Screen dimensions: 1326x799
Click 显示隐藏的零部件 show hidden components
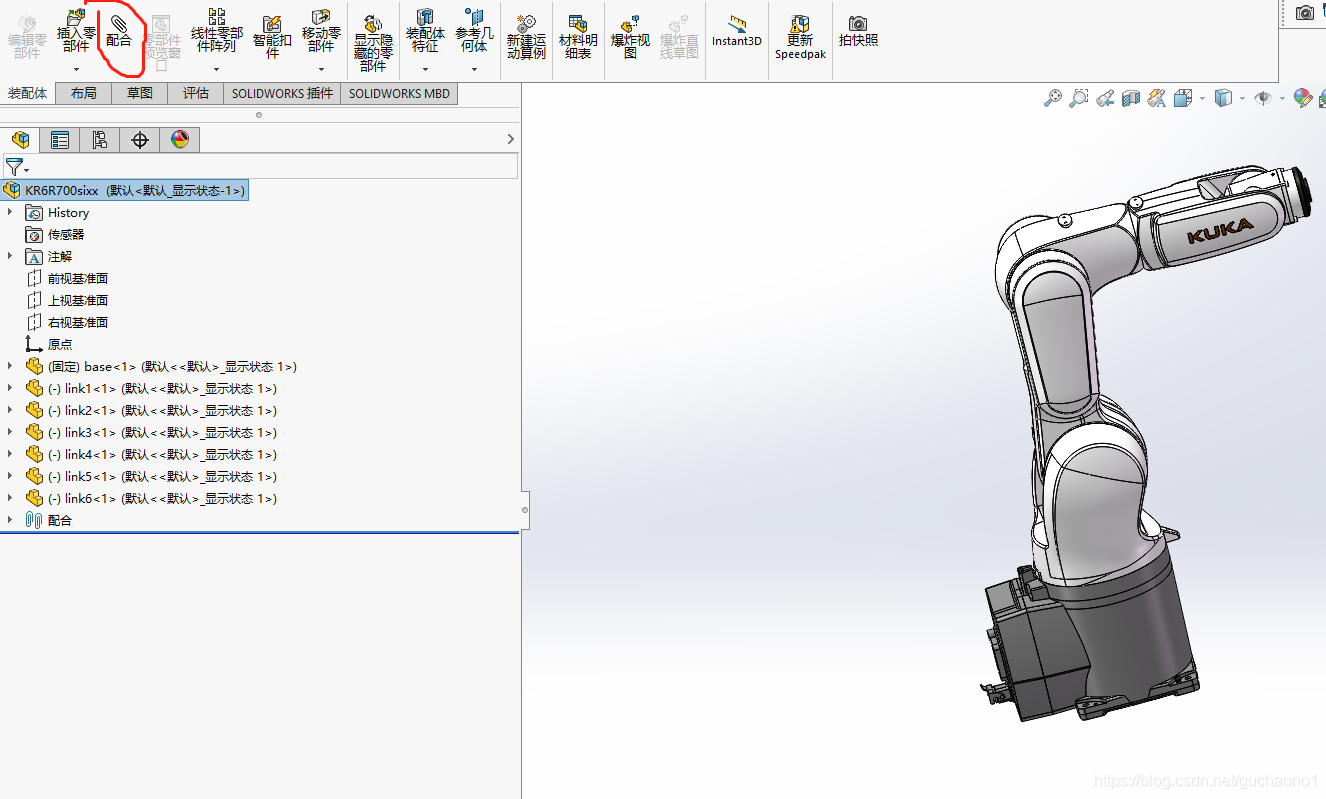coord(373,44)
